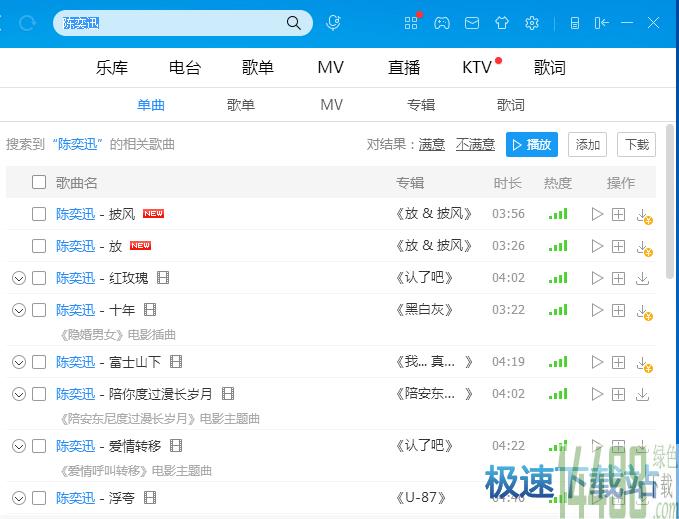Switch to the 单曲 results tab
The width and height of the screenshot is (679, 519).
point(151,105)
